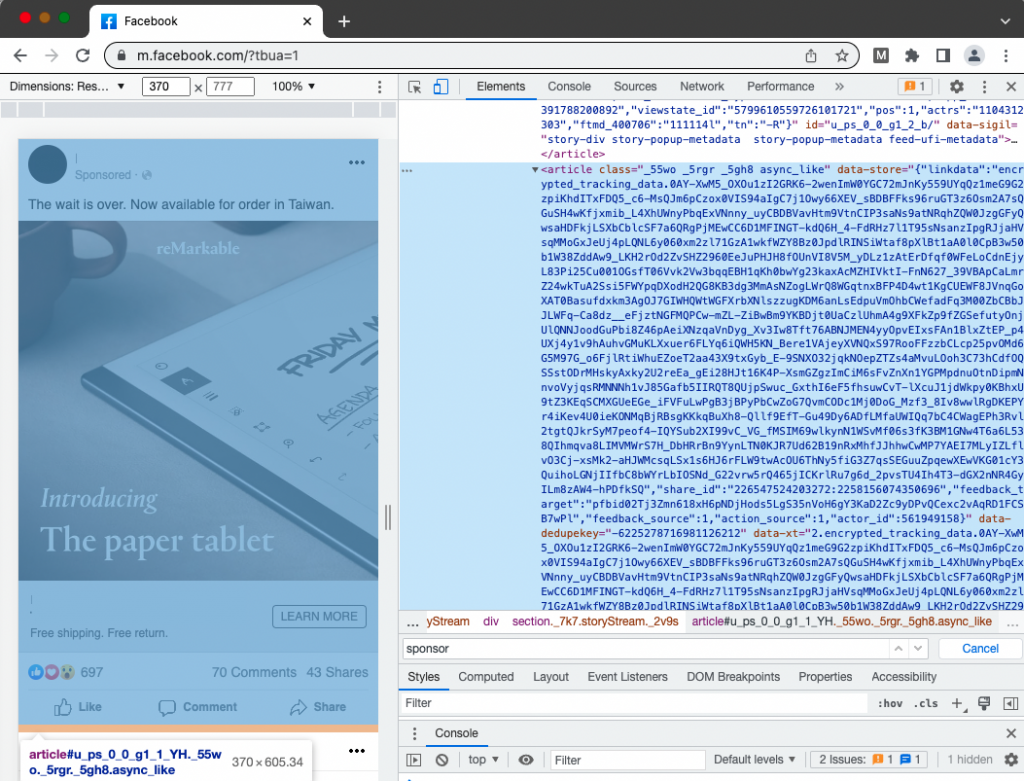Go to previous search result arrow
This screenshot has width=1024, height=781.
pos(899,648)
